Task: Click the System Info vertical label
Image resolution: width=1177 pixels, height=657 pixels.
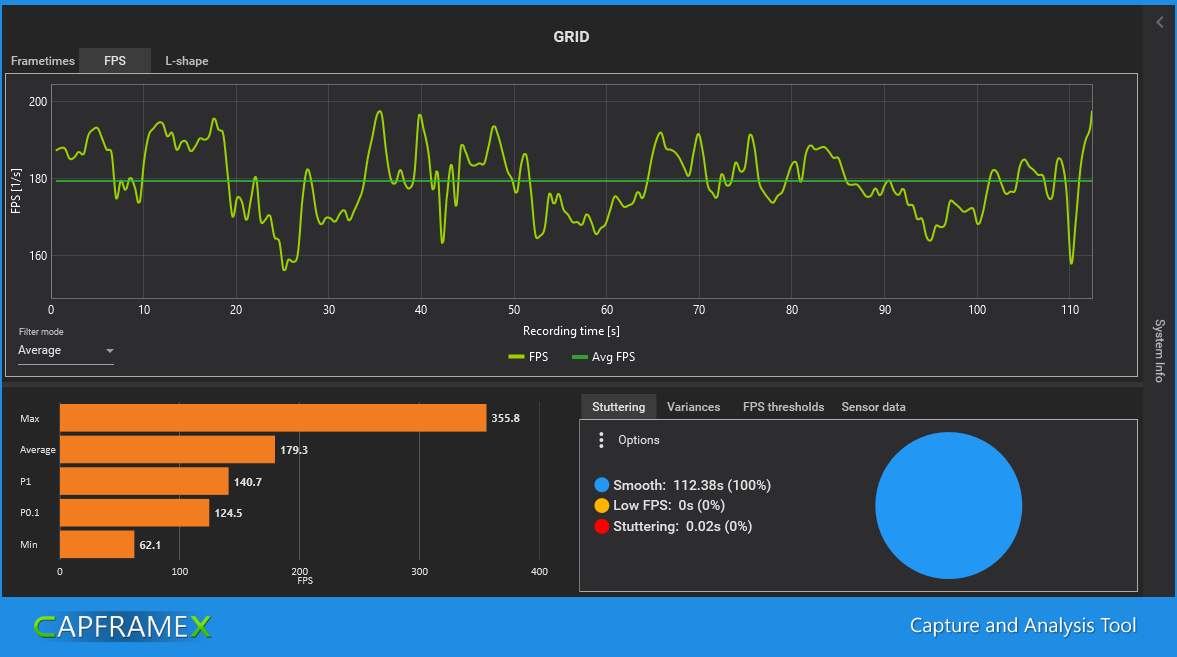Action: pos(1160,351)
